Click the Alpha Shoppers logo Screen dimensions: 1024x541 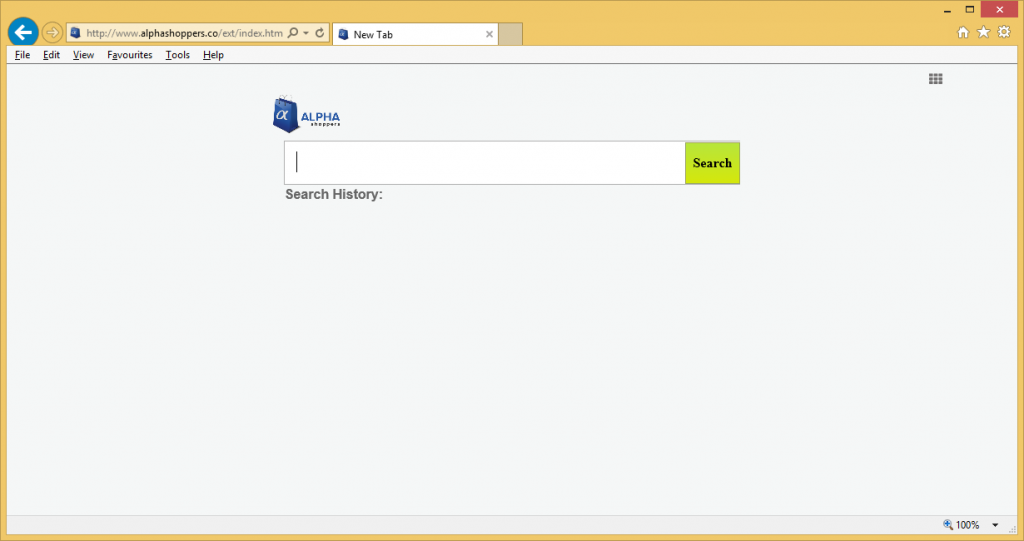pos(306,114)
